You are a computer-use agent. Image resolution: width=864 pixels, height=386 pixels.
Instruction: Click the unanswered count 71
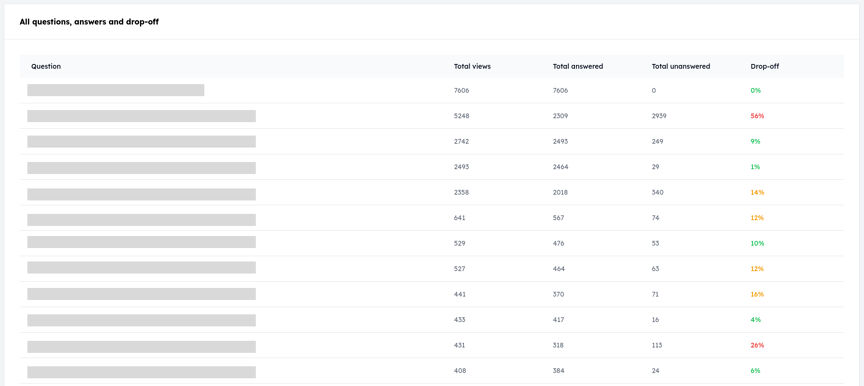point(655,295)
